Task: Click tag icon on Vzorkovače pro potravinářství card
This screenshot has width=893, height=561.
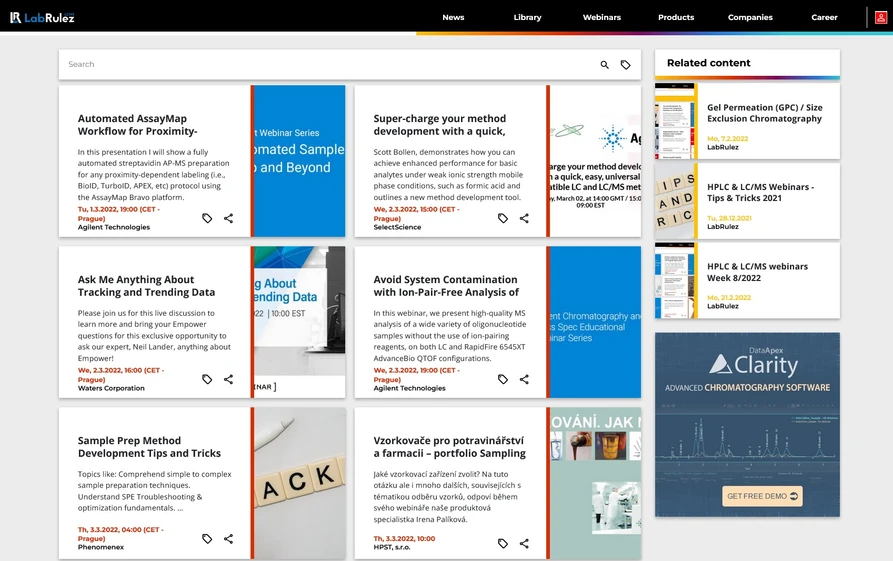Action: tap(503, 544)
